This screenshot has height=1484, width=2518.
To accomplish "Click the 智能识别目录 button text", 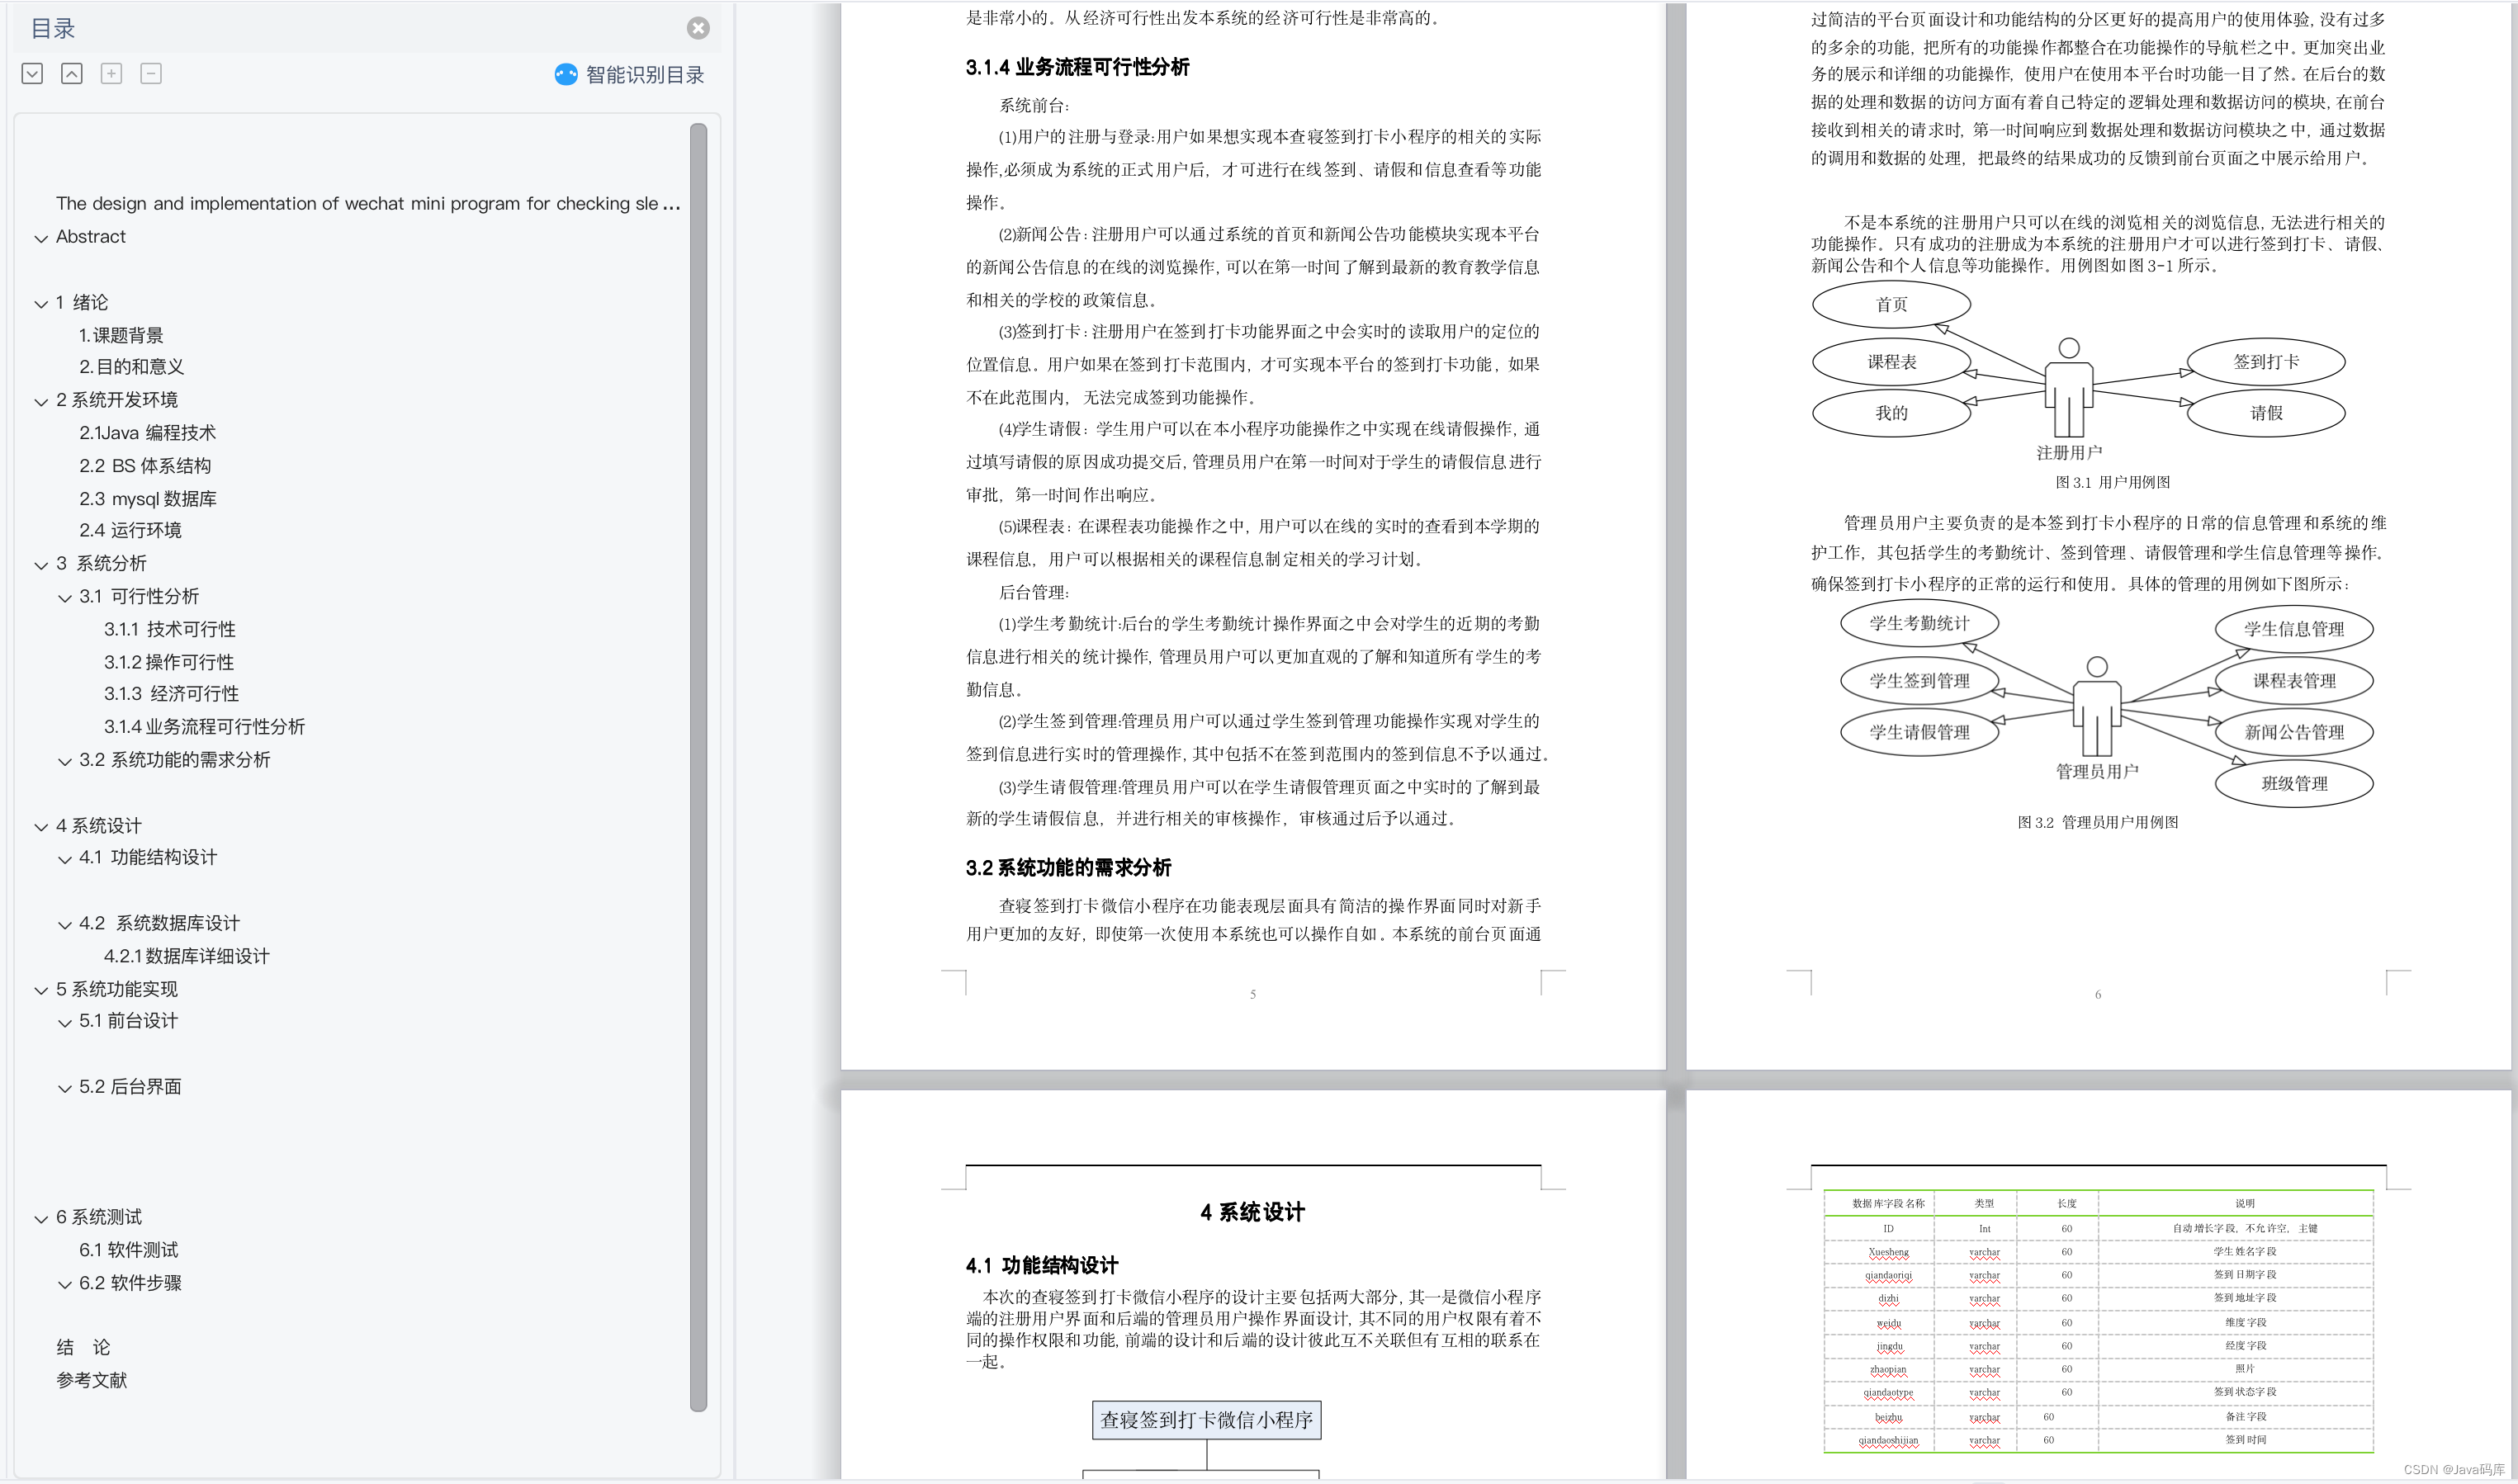I will (645, 75).
